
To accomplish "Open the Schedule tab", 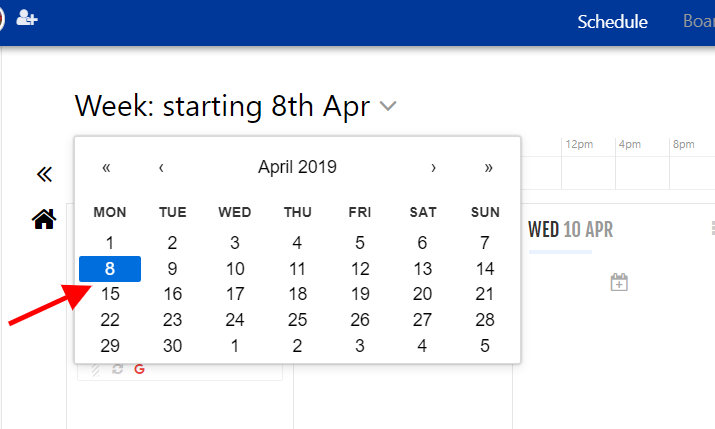I will pos(612,21).
